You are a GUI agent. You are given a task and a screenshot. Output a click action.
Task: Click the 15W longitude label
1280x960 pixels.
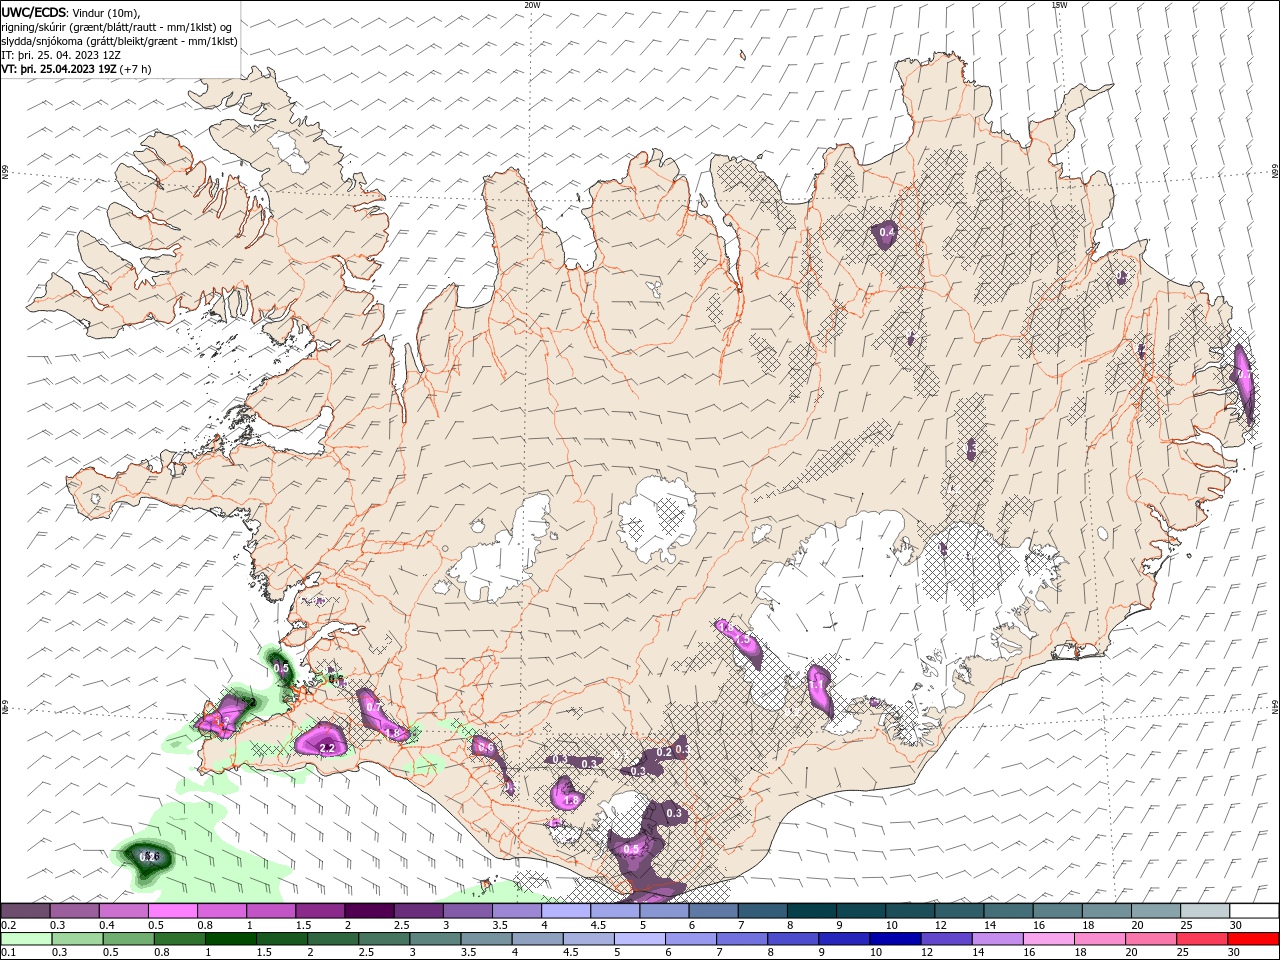[1059, 5]
